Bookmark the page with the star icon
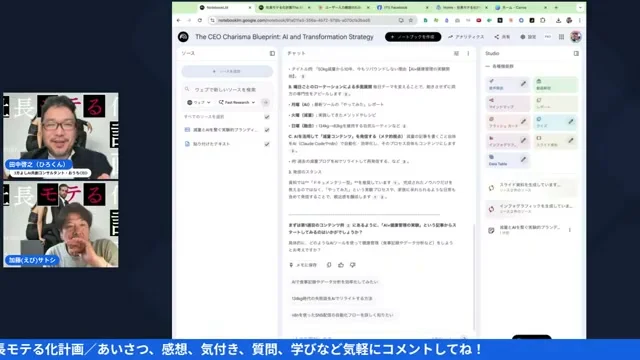Screen dimensions: 640x360 [x=411, y=20]
